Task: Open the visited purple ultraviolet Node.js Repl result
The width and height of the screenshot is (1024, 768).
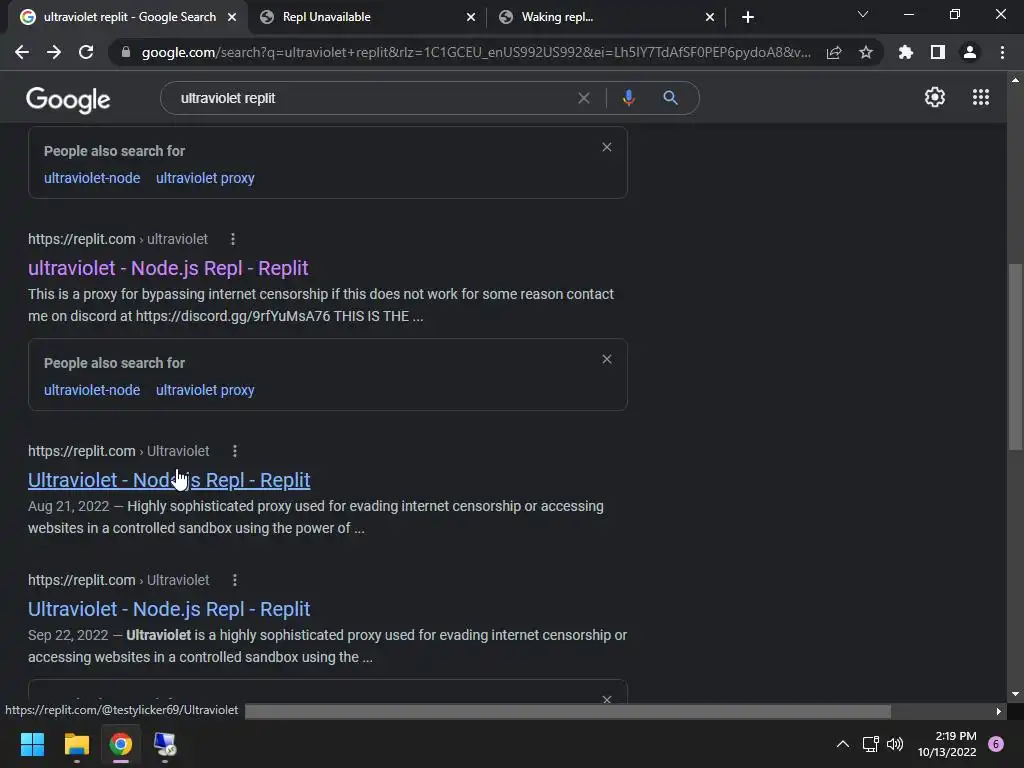Action: click(168, 268)
